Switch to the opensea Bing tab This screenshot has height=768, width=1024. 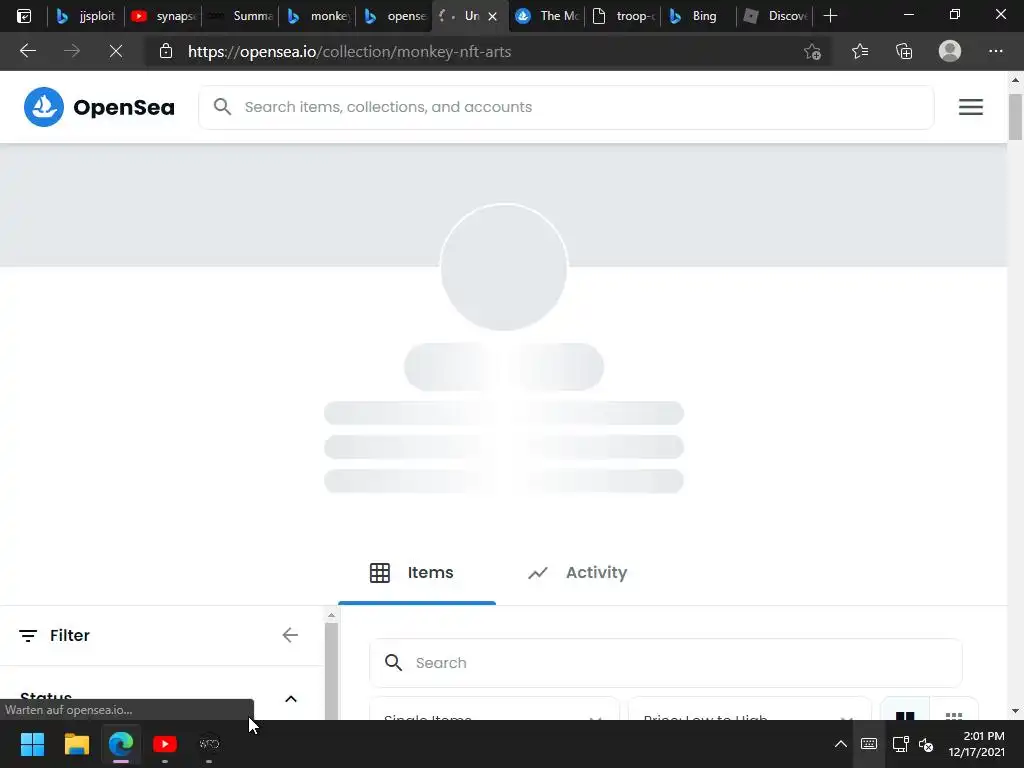(x=394, y=16)
